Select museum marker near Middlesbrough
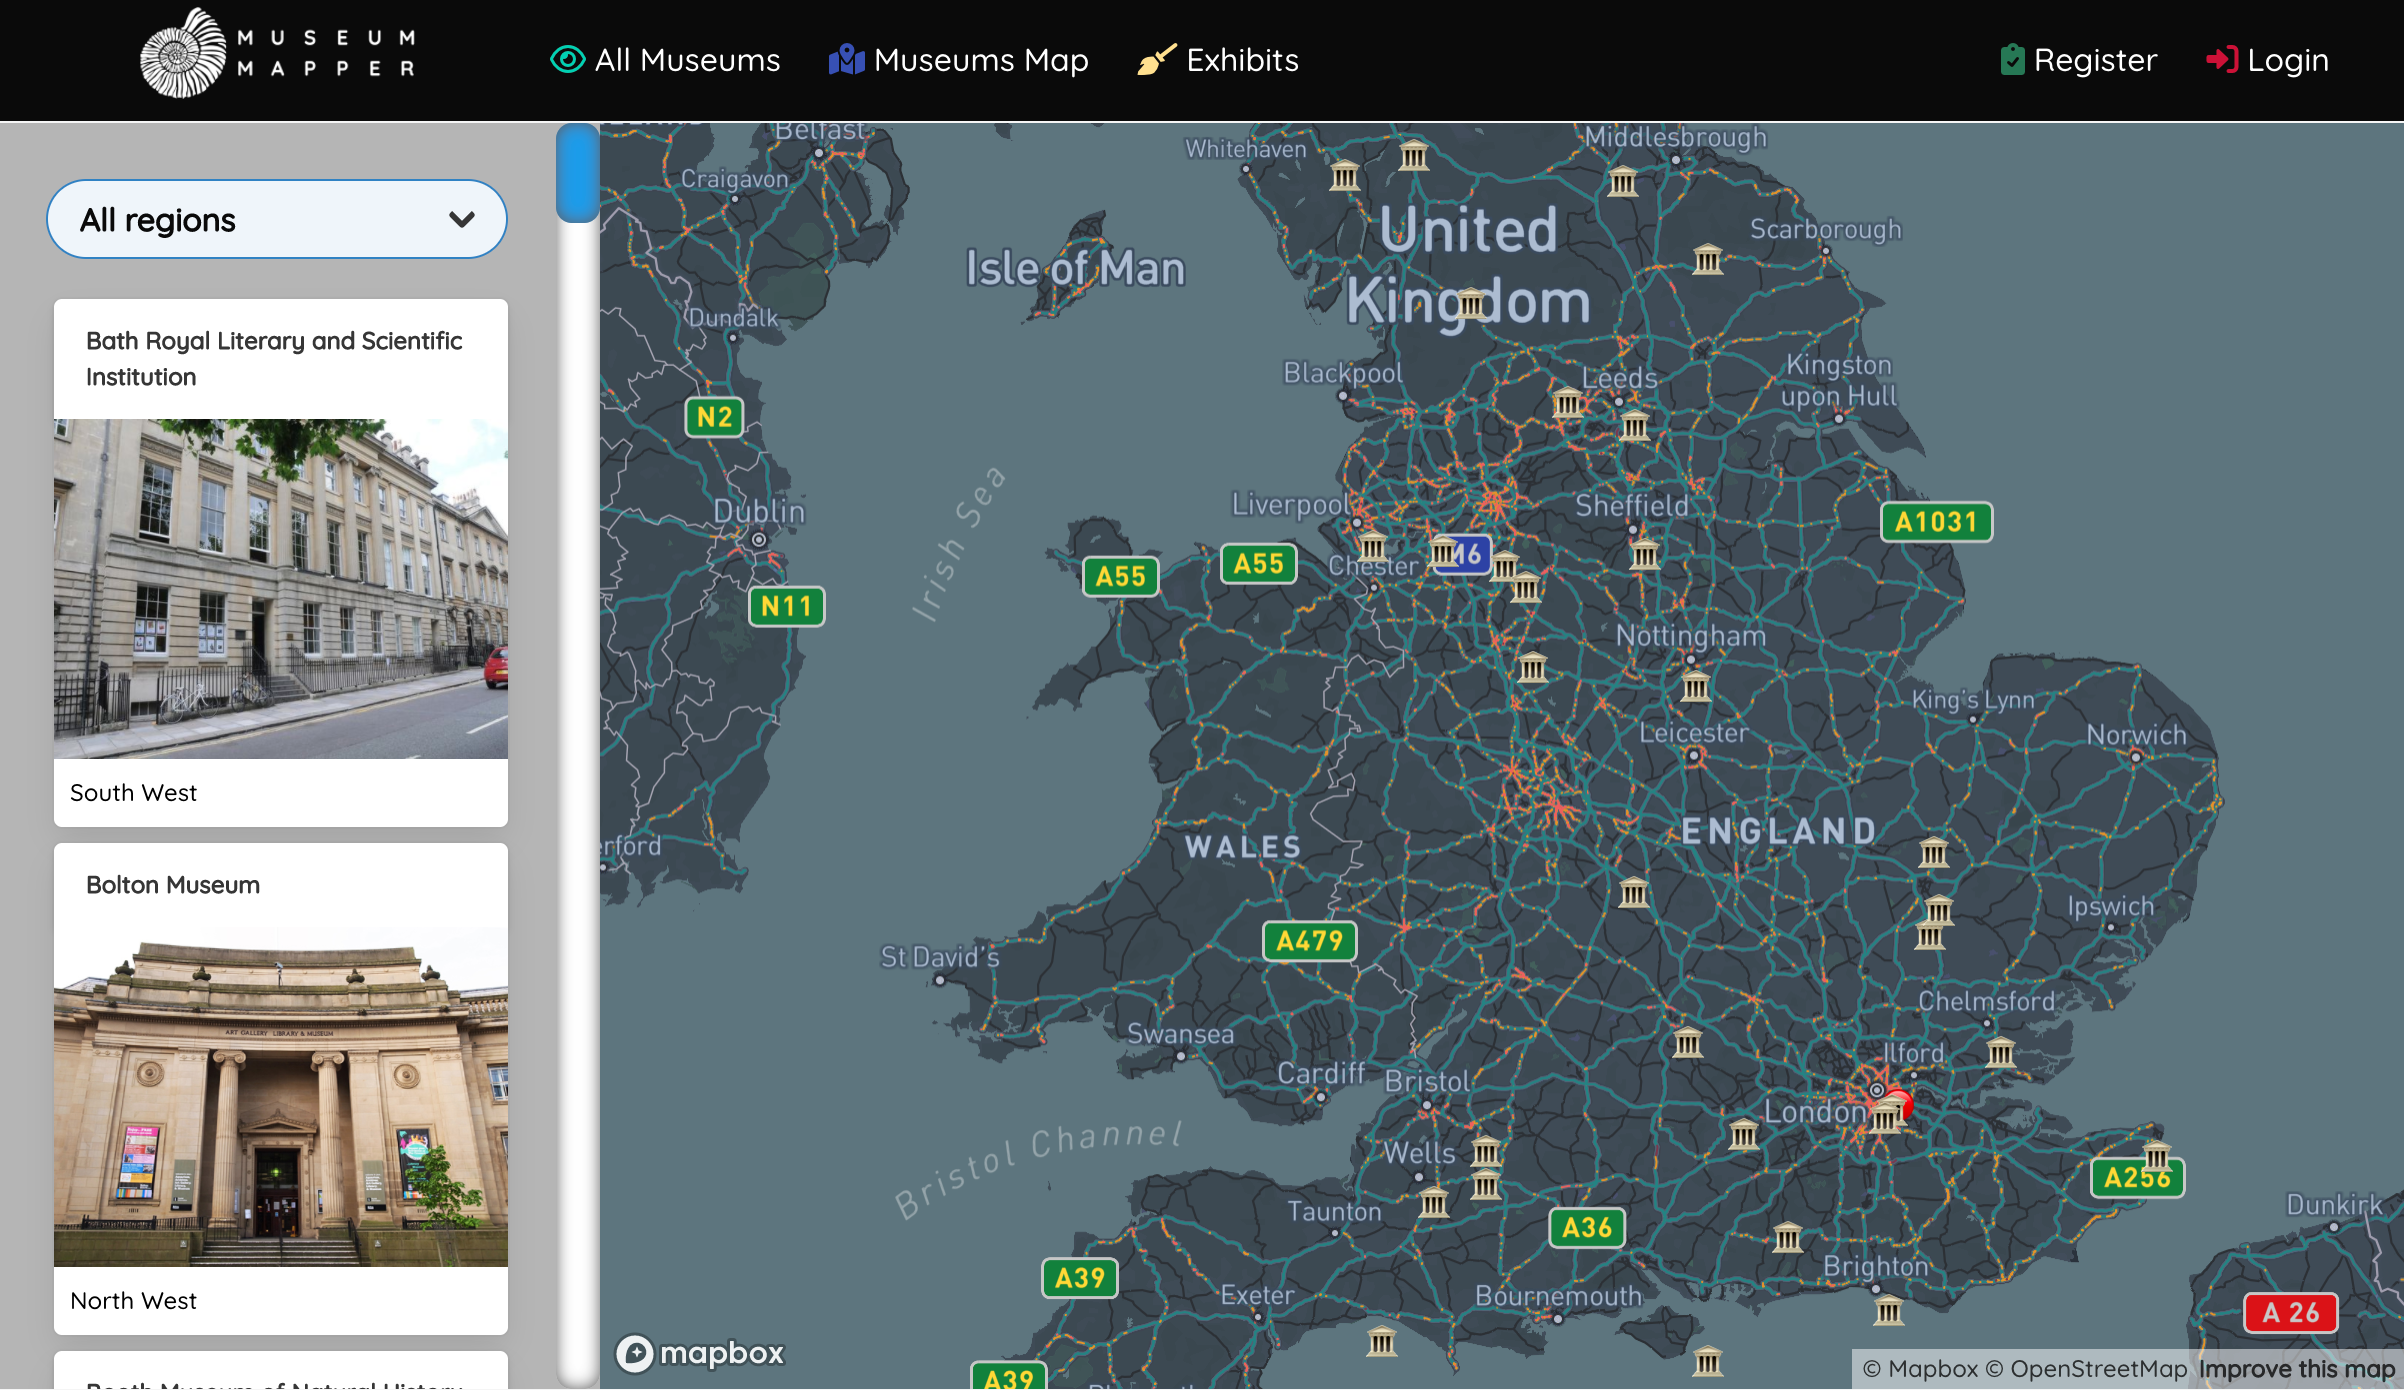This screenshot has height=1390, width=2404. 1623,181
